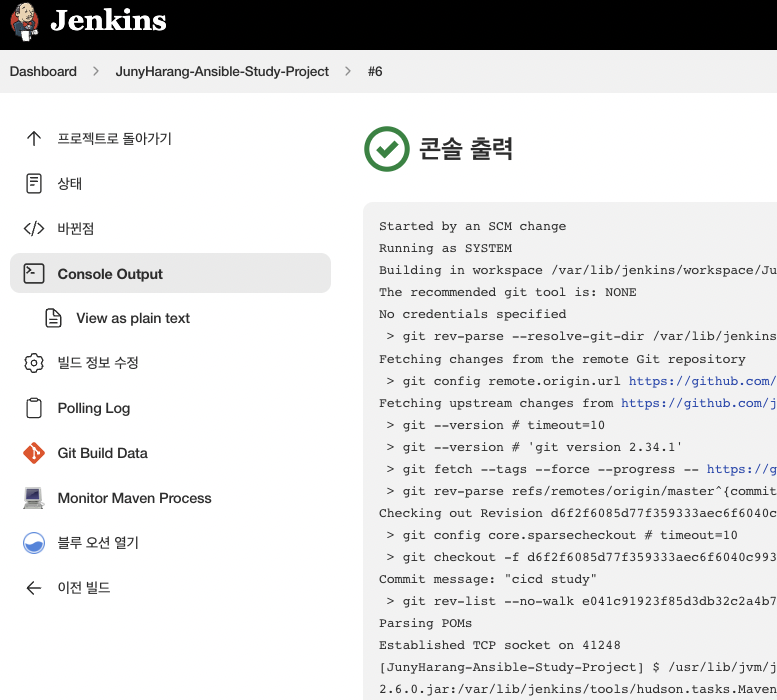Click the Jenkins butler logo
This screenshot has width=777, height=700.
click(x=25, y=21)
